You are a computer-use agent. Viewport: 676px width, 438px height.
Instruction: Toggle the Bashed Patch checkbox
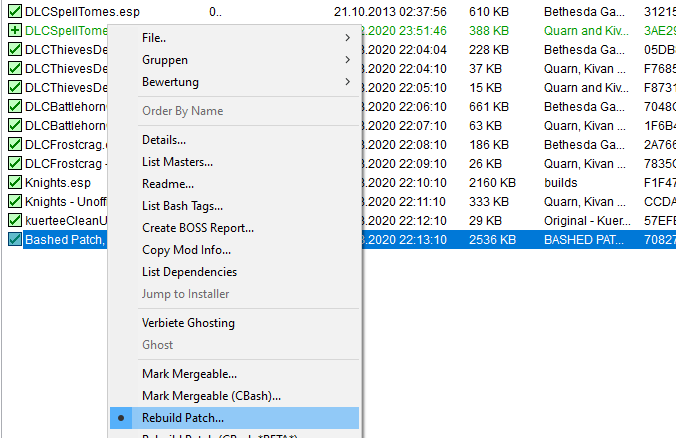14,240
